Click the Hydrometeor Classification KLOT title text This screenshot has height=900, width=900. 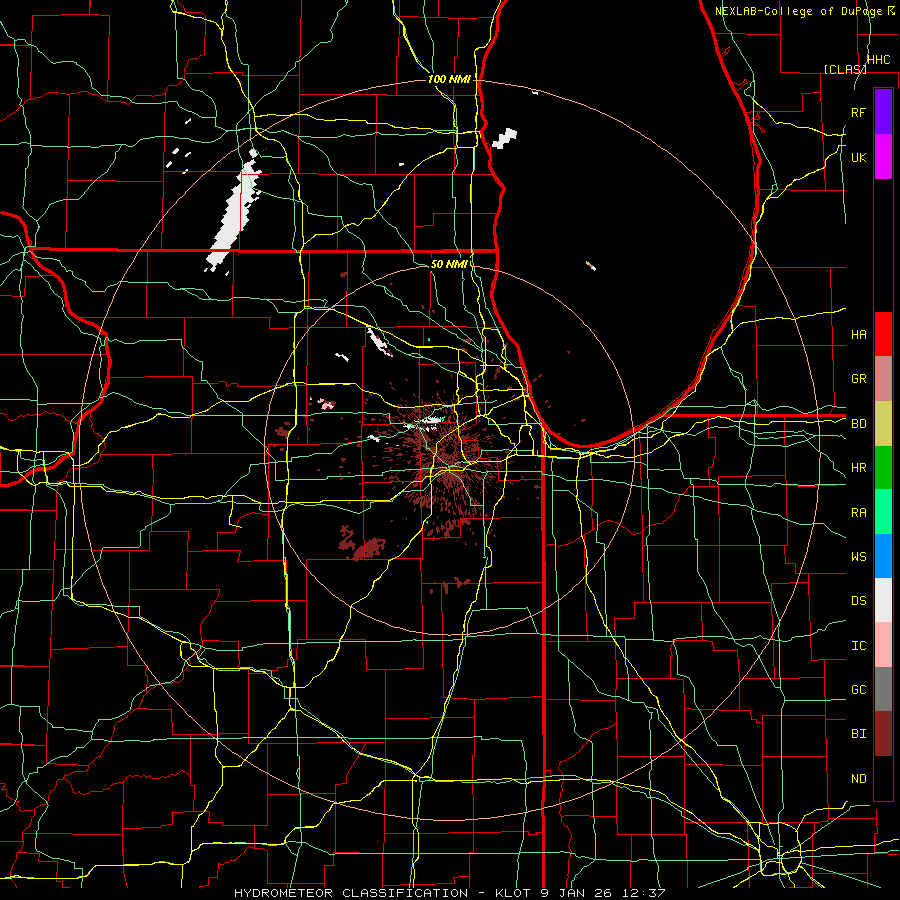tap(449, 893)
